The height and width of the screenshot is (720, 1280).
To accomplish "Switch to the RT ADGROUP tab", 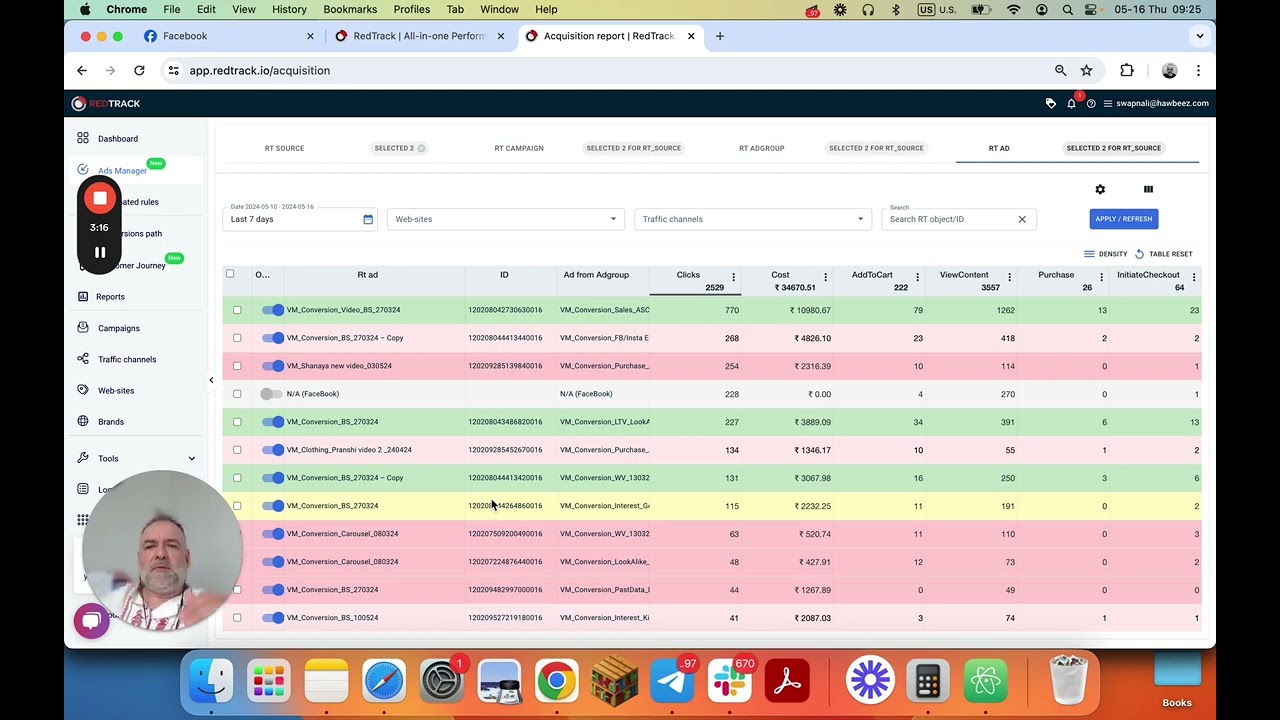I will [x=761, y=148].
